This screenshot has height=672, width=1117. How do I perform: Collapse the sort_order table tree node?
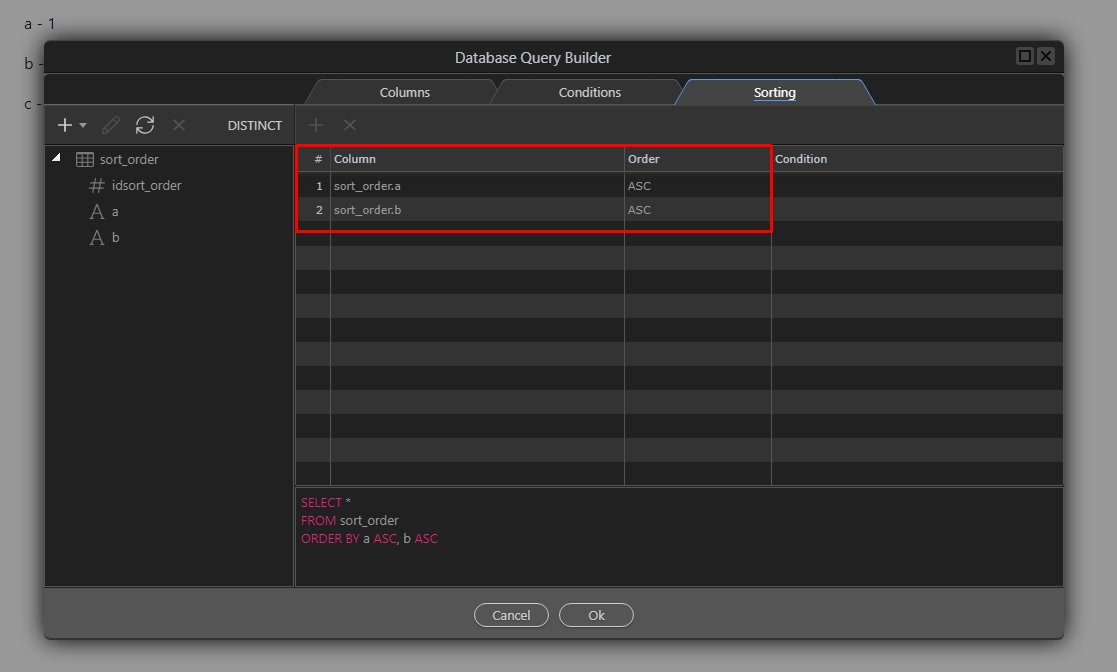(x=56, y=158)
